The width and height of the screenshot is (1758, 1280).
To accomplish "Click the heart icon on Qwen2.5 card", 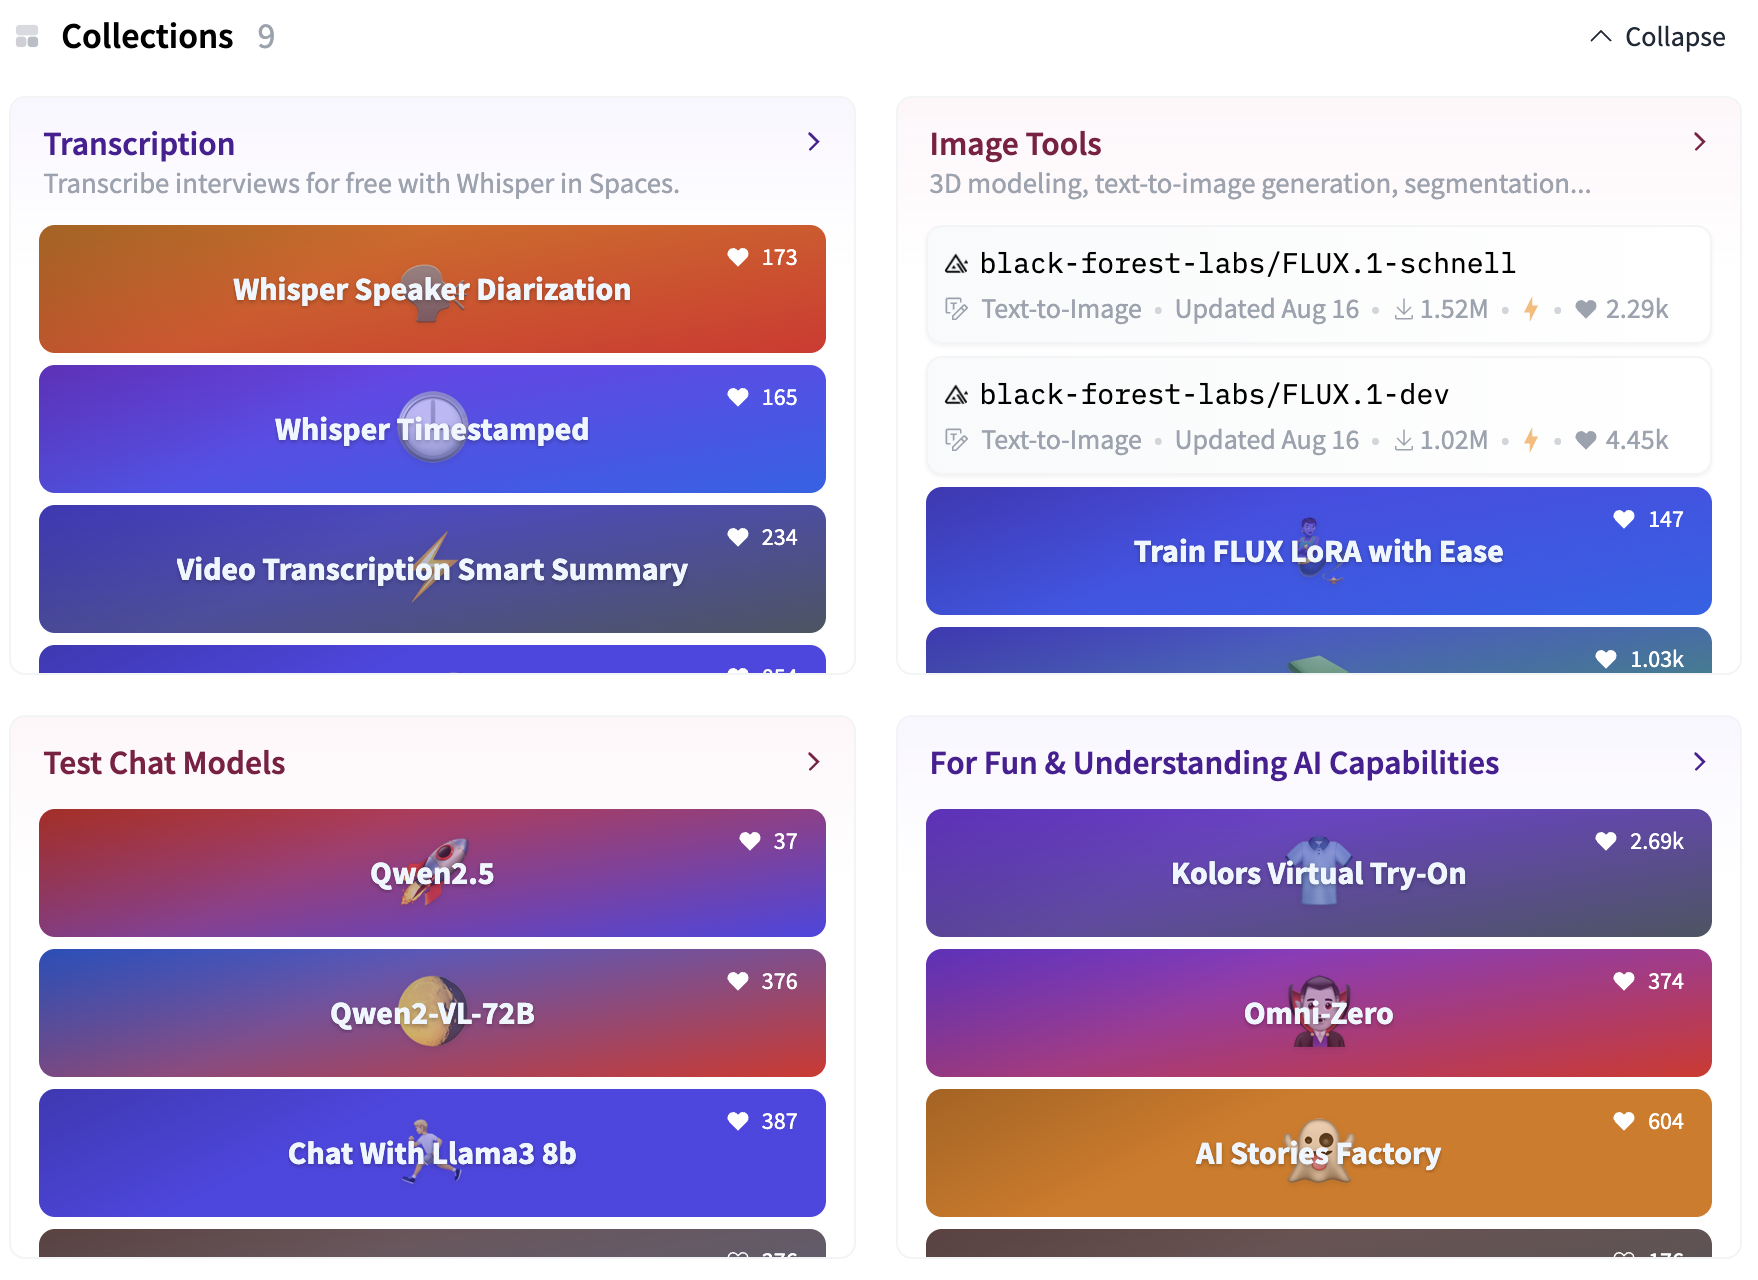I will coord(750,841).
